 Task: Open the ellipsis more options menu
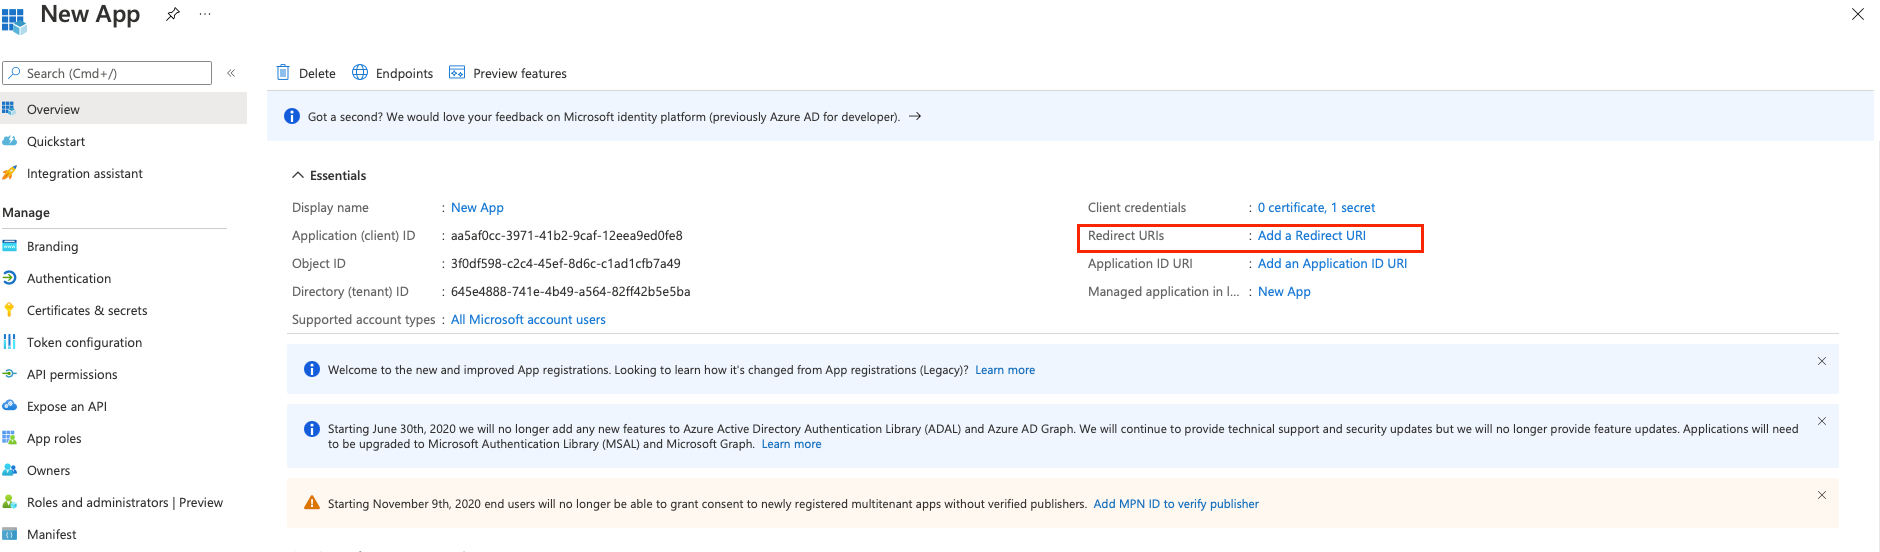pyautogui.click(x=205, y=14)
